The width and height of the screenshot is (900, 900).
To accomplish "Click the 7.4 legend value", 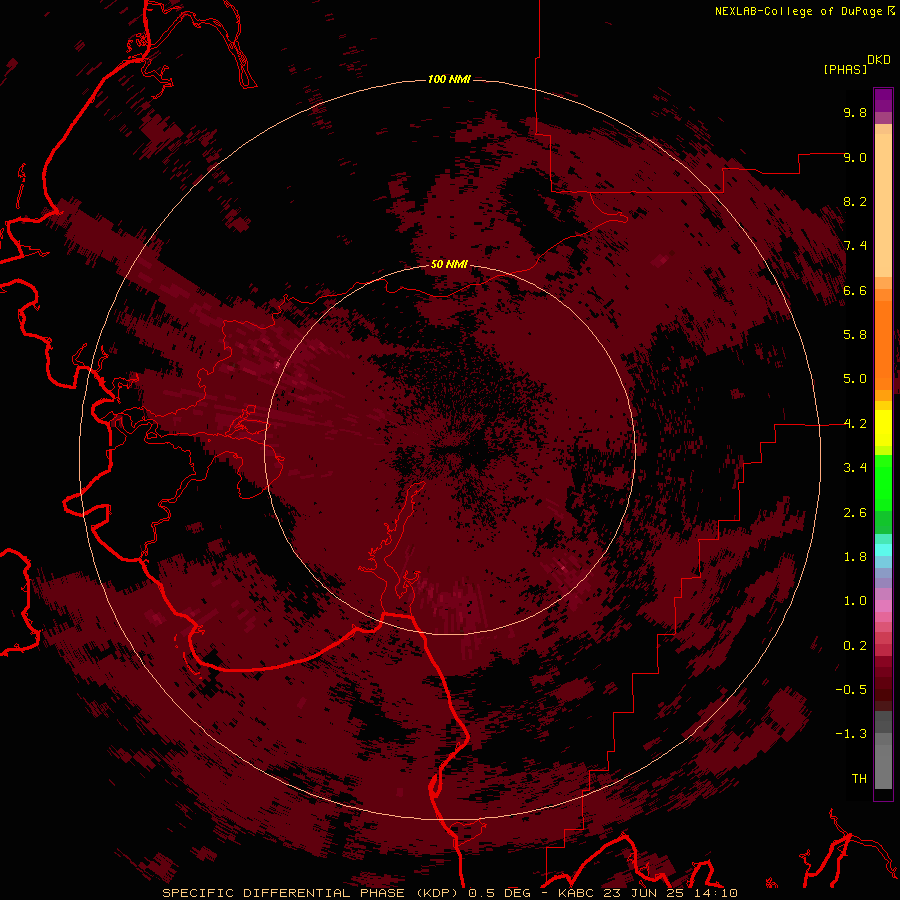I will (855, 246).
